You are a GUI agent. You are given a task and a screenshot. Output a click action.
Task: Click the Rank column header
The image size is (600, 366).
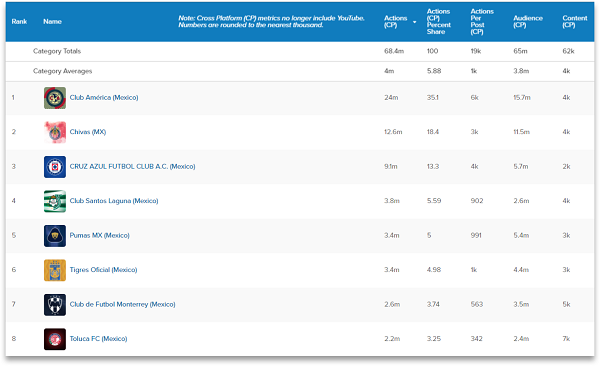[x=19, y=21]
